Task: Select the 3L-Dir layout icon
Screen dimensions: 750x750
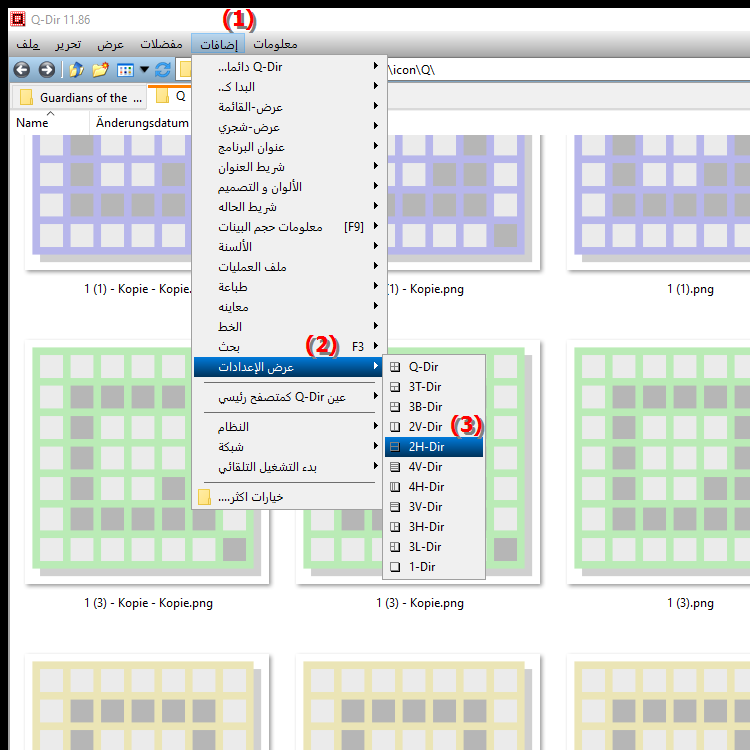Action: [395, 547]
